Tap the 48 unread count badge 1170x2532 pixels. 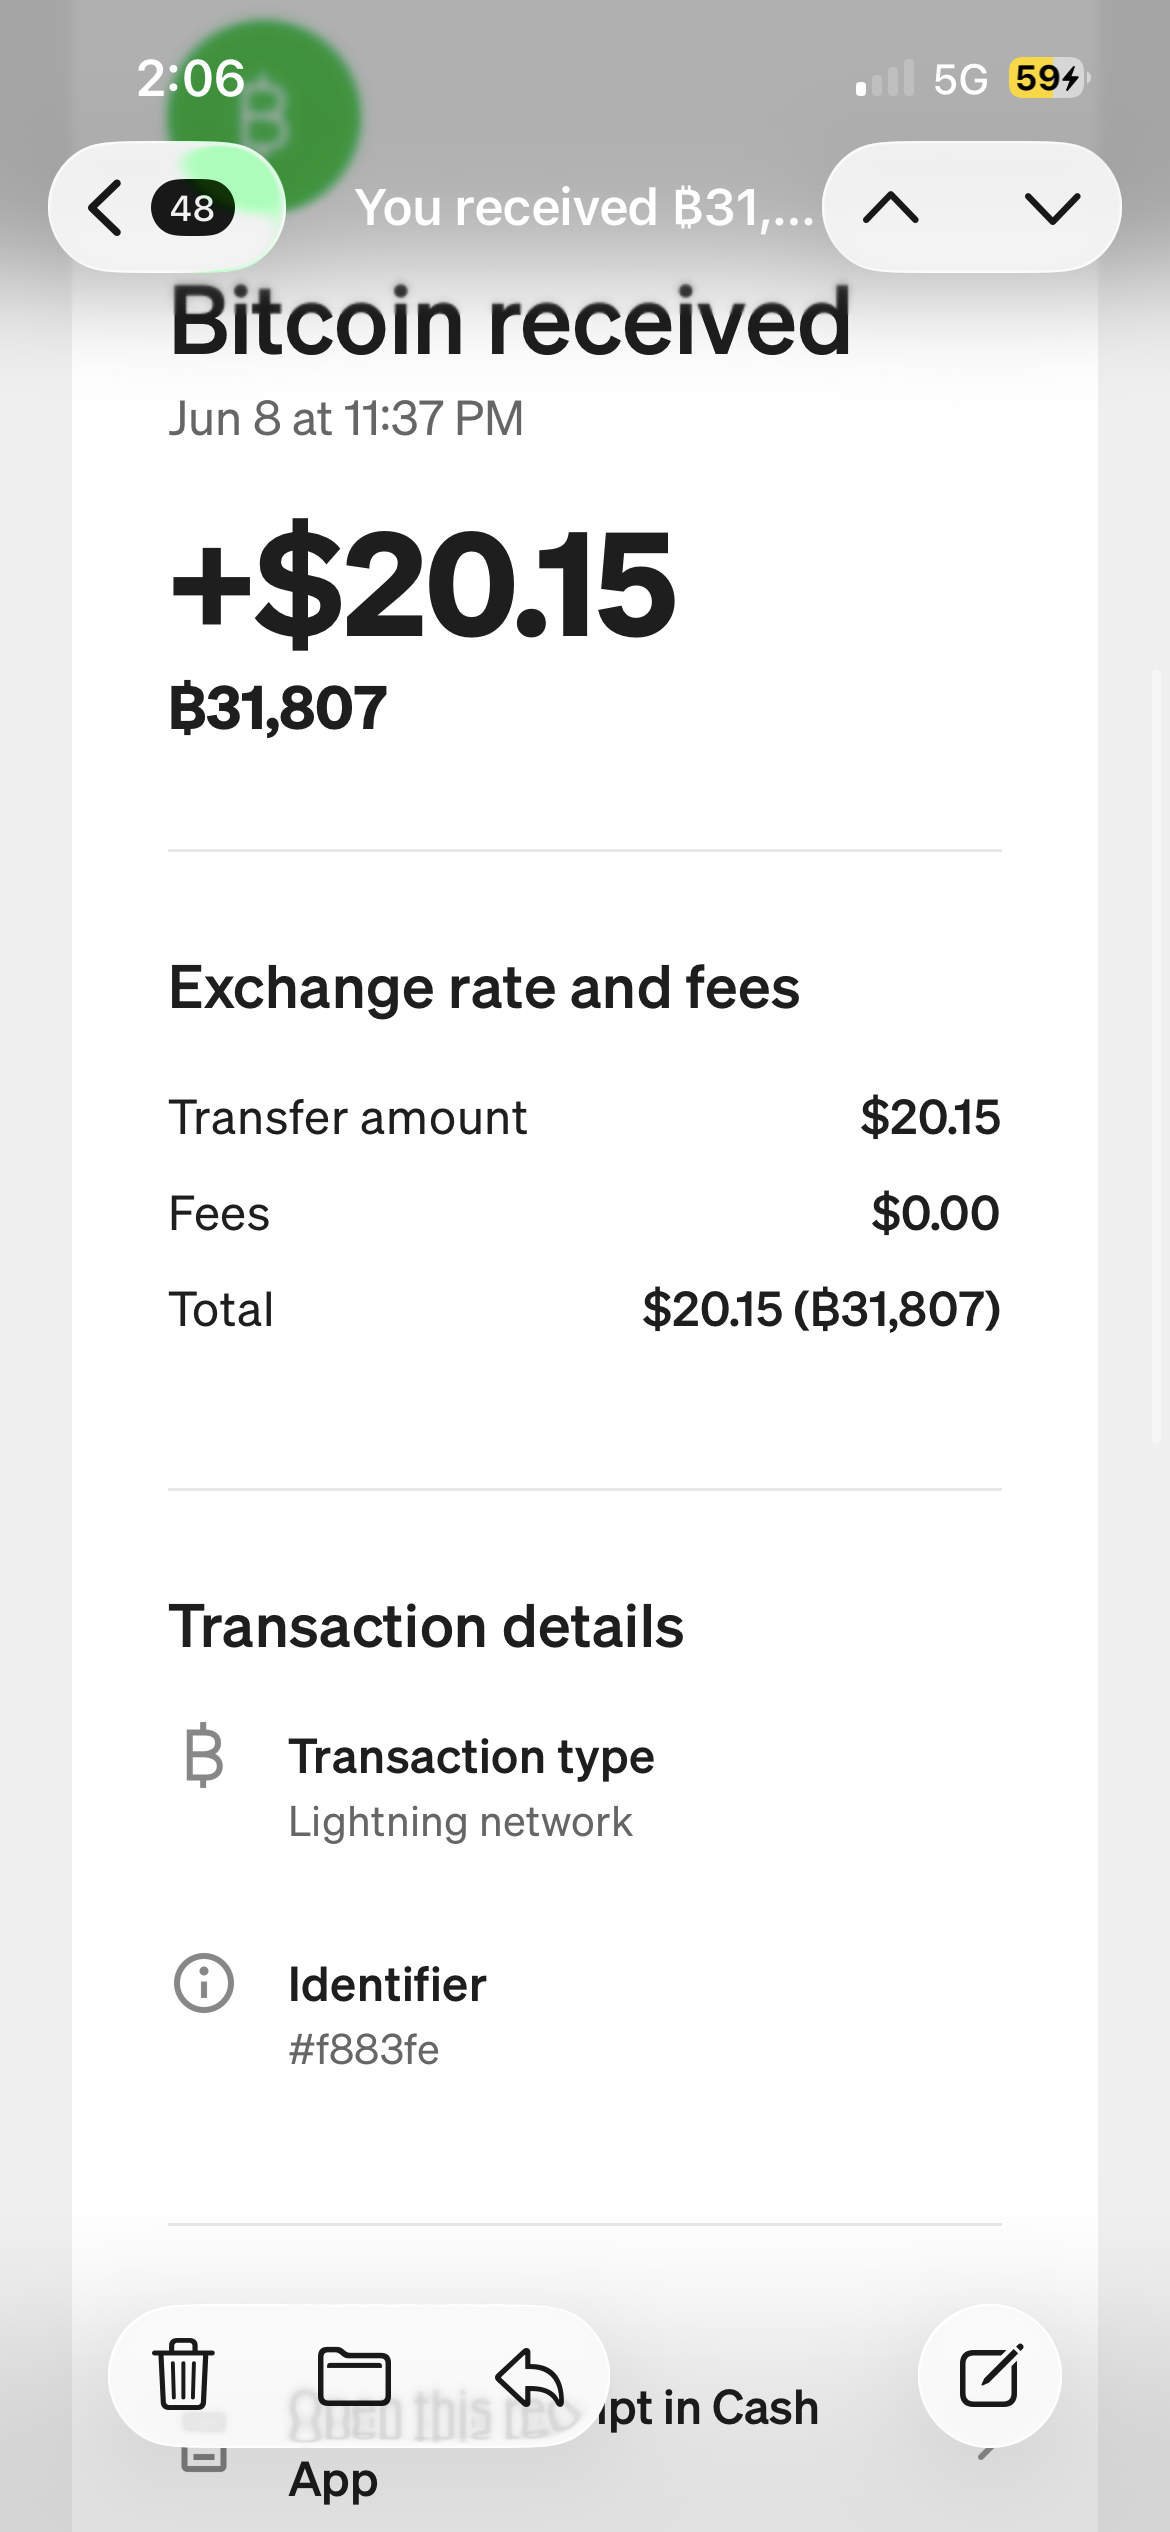(192, 208)
